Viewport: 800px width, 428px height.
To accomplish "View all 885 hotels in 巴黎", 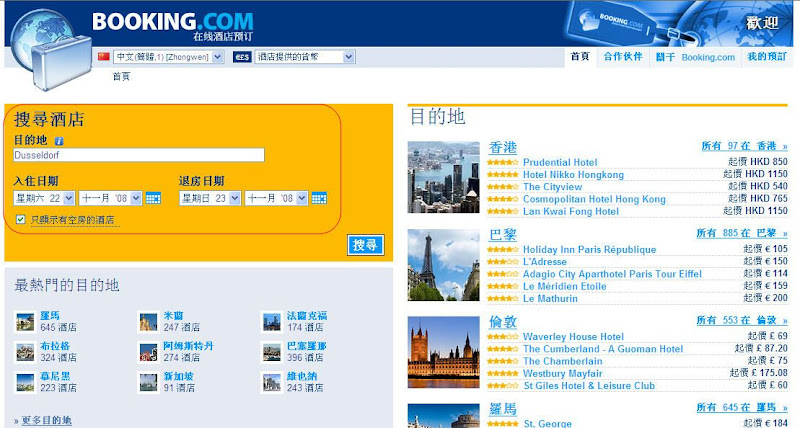I will 742,233.
